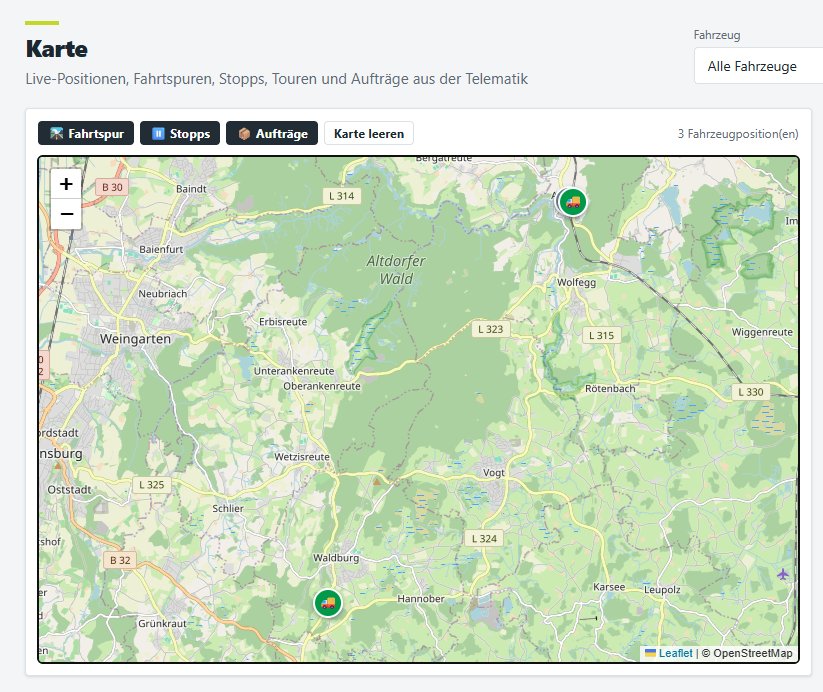Open the OpenStreetMap attribution link

click(752, 653)
